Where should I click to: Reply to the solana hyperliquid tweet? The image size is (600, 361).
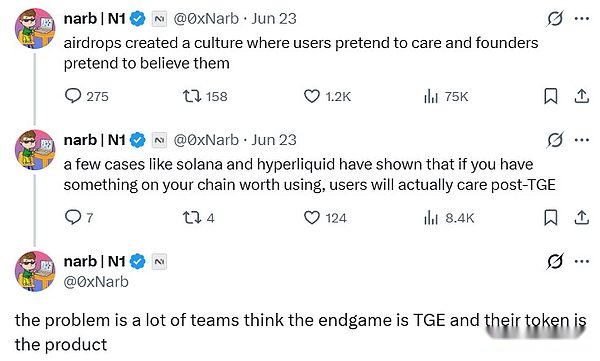click(73, 217)
